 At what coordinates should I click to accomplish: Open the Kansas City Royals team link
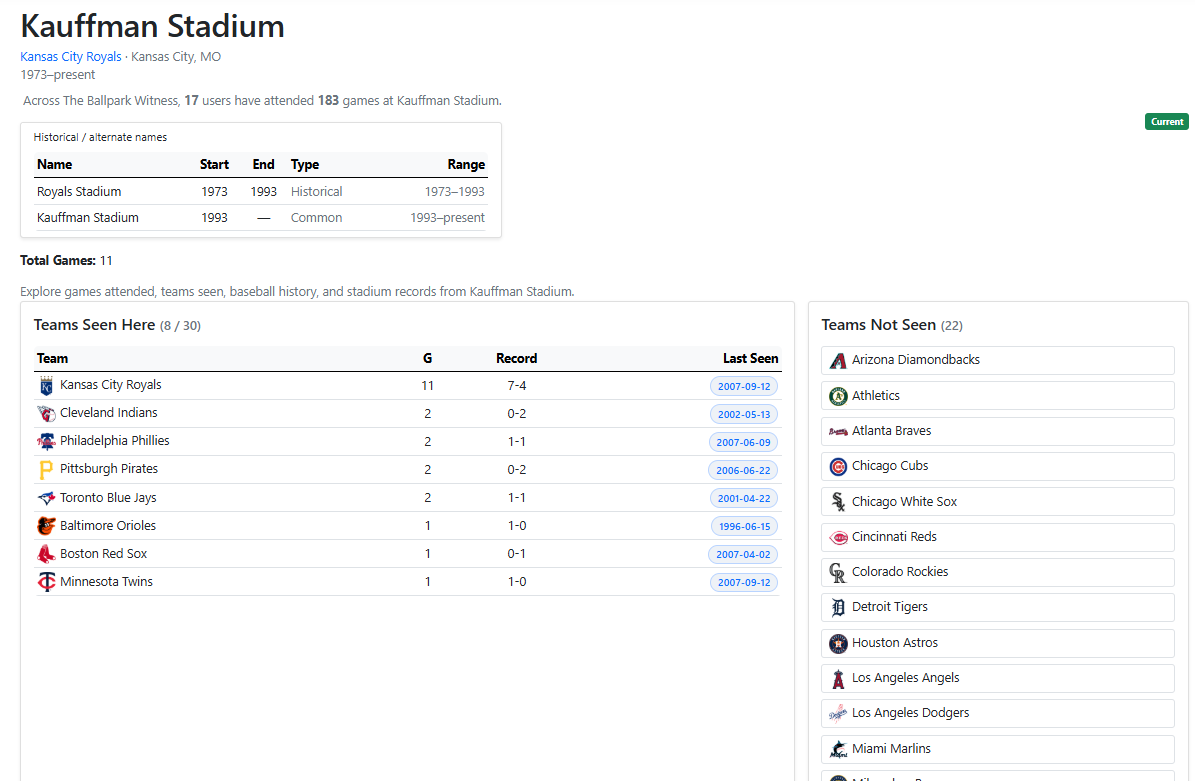click(x=71, y=56)
